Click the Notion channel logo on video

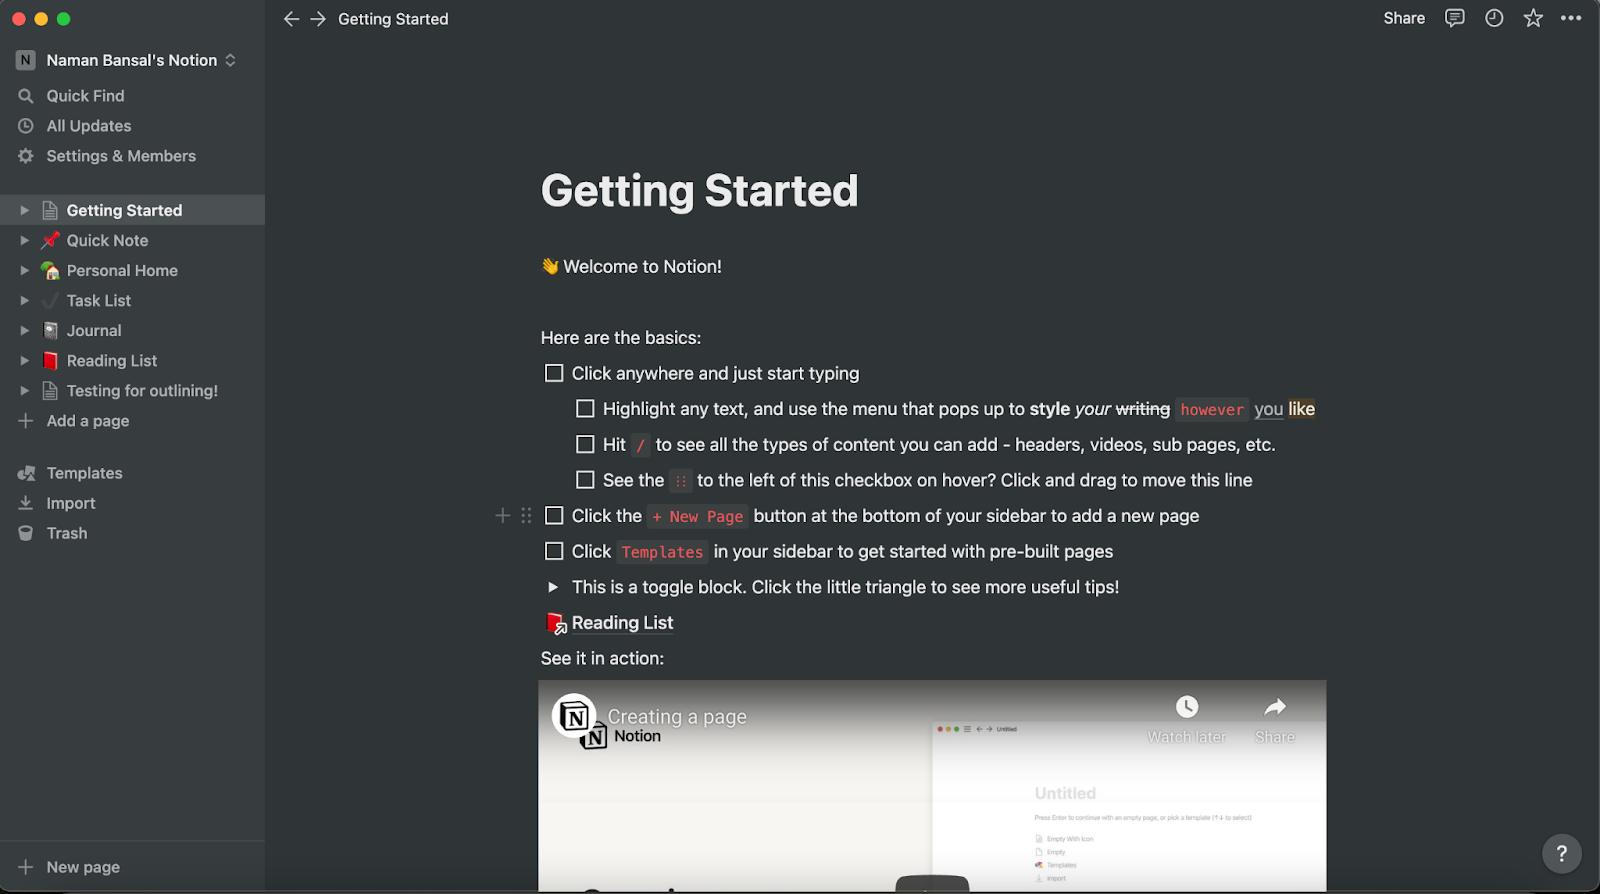click(x=575, y=717)
